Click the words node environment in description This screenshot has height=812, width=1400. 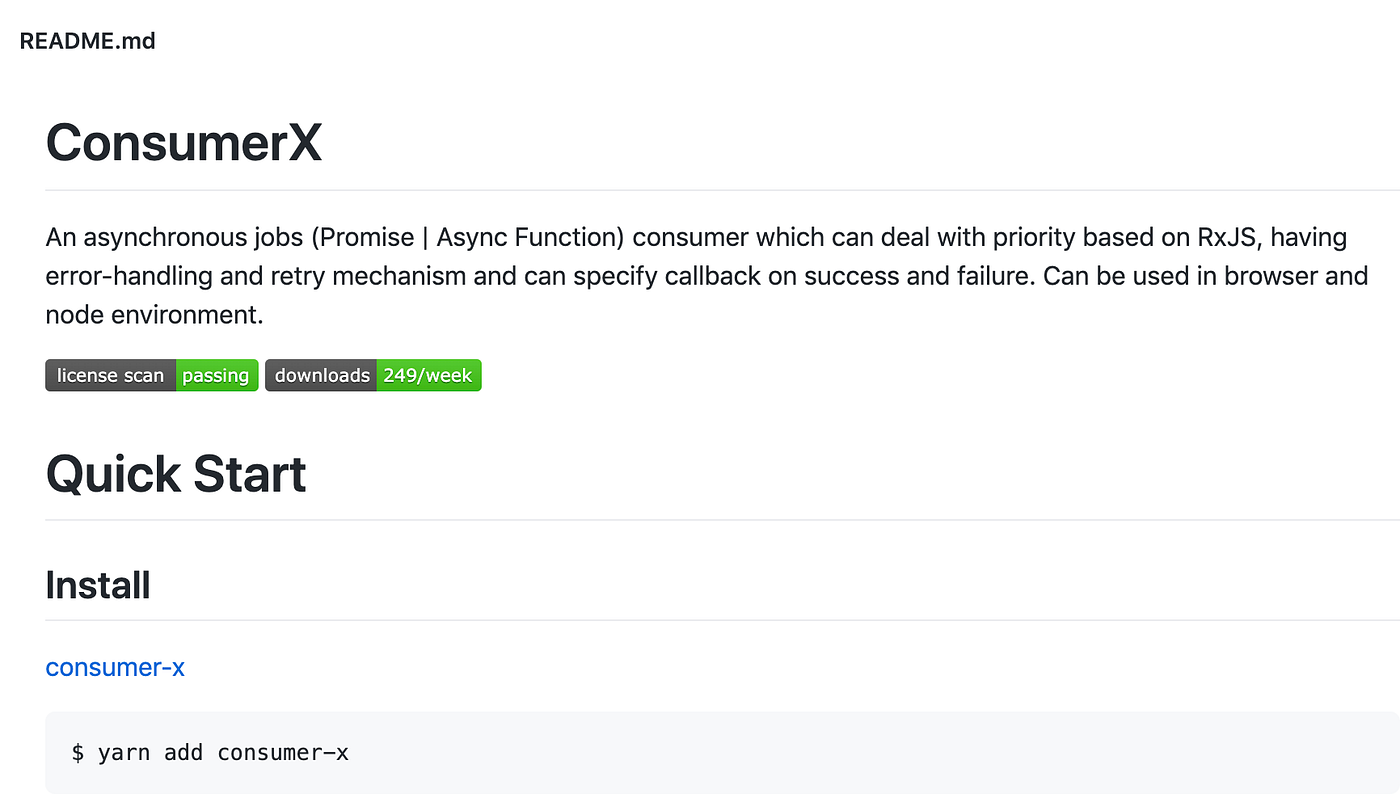pos(153,314)
